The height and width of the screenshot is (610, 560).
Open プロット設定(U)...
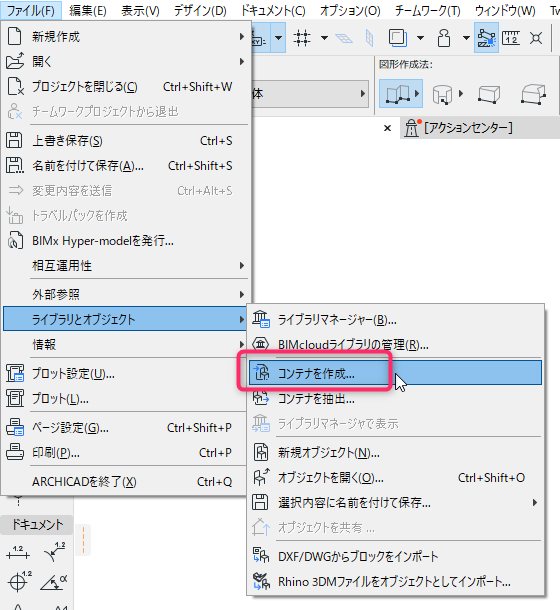click(126, 374)
